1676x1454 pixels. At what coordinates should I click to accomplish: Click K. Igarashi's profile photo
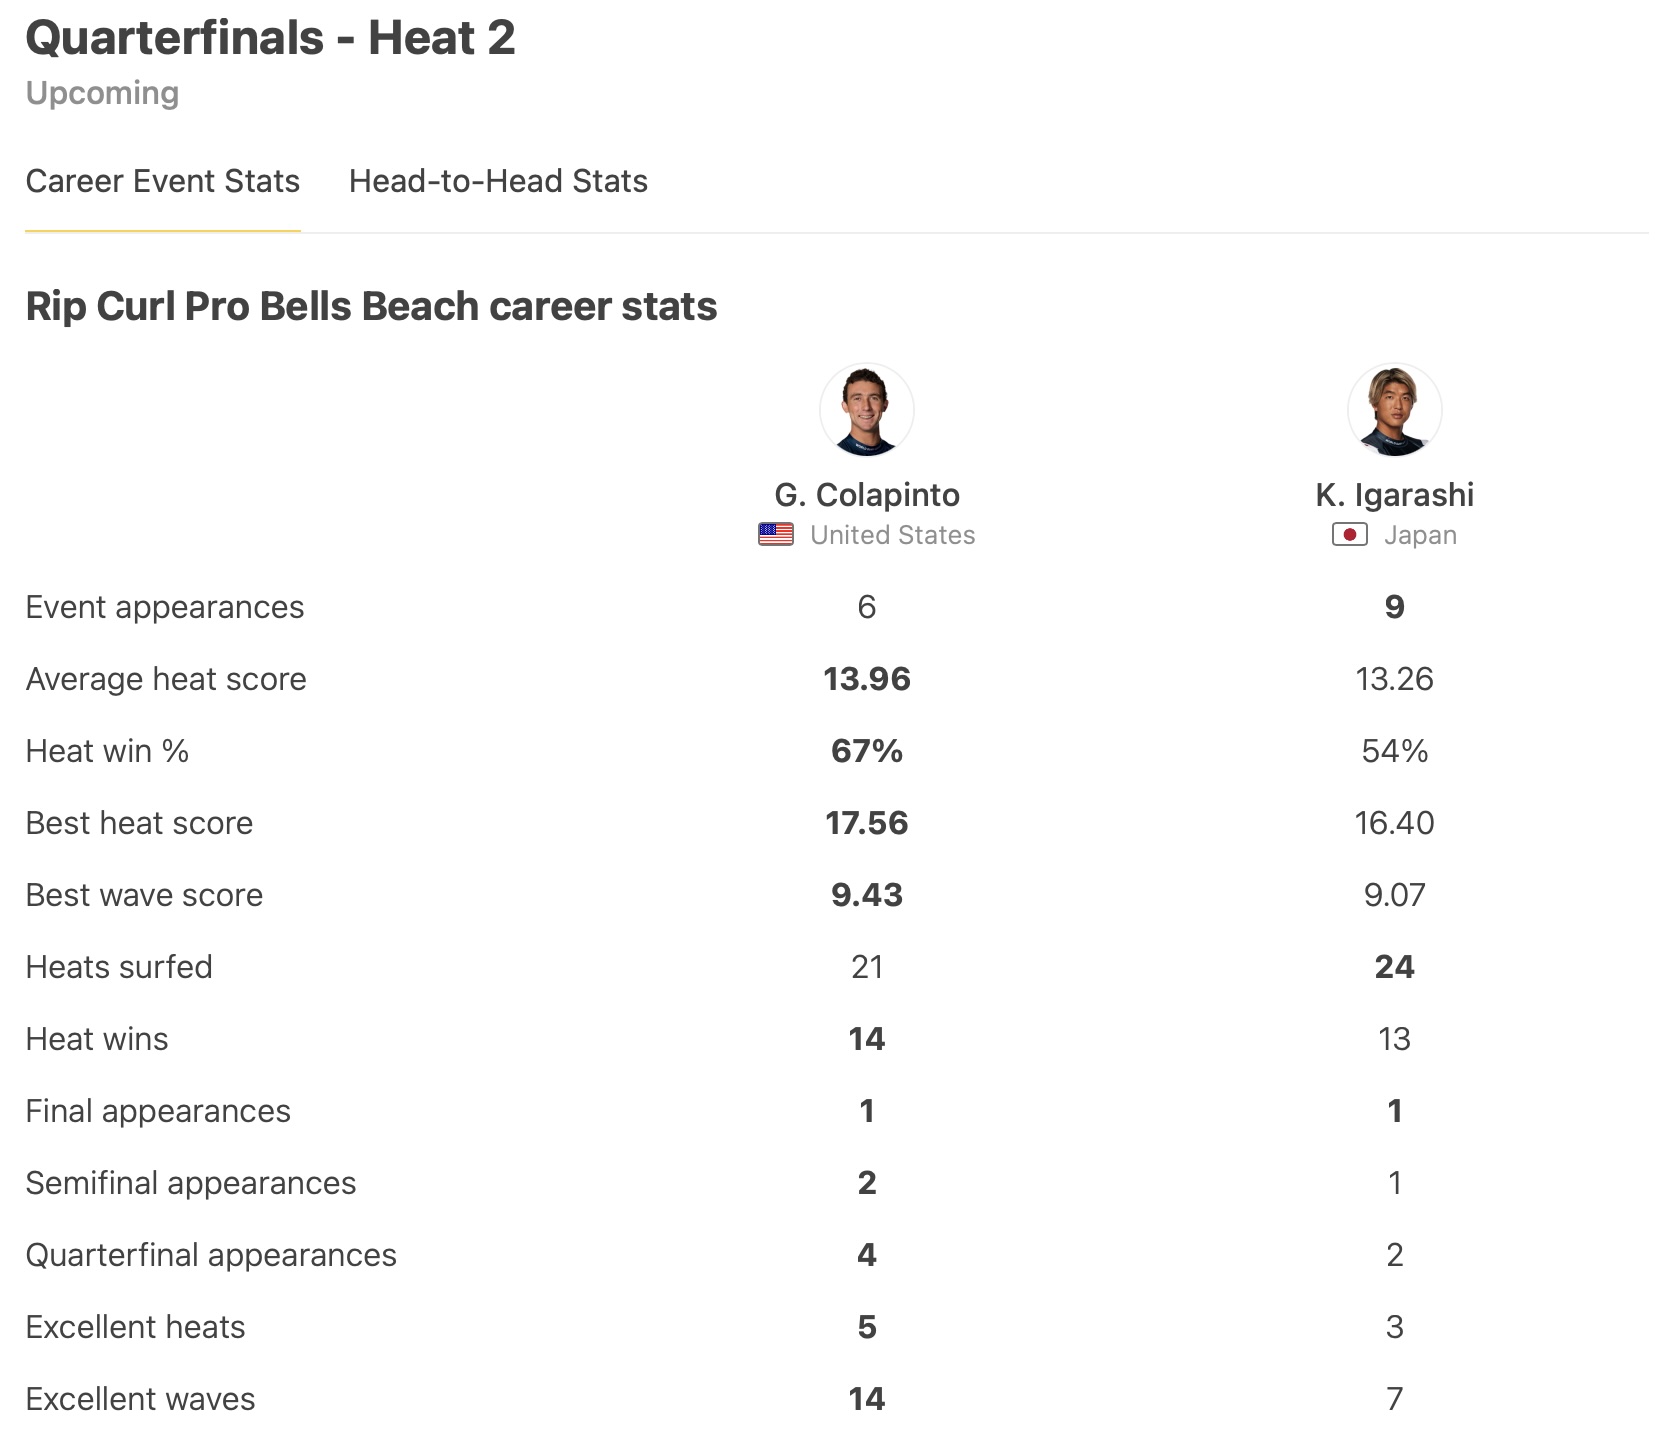[1394, 410]
